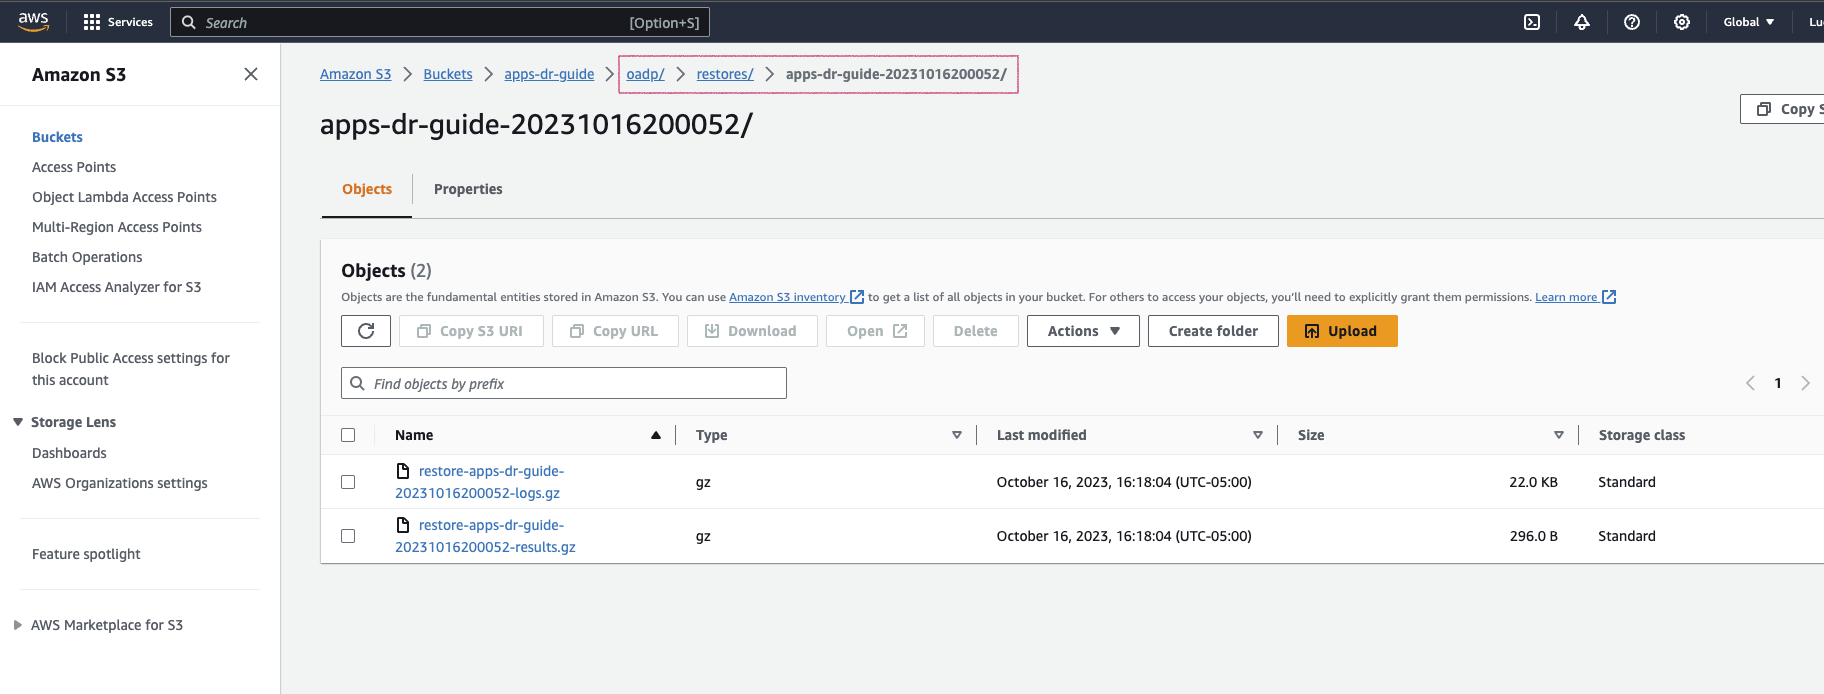Collapse the Storage Lens section

(18, 422)
